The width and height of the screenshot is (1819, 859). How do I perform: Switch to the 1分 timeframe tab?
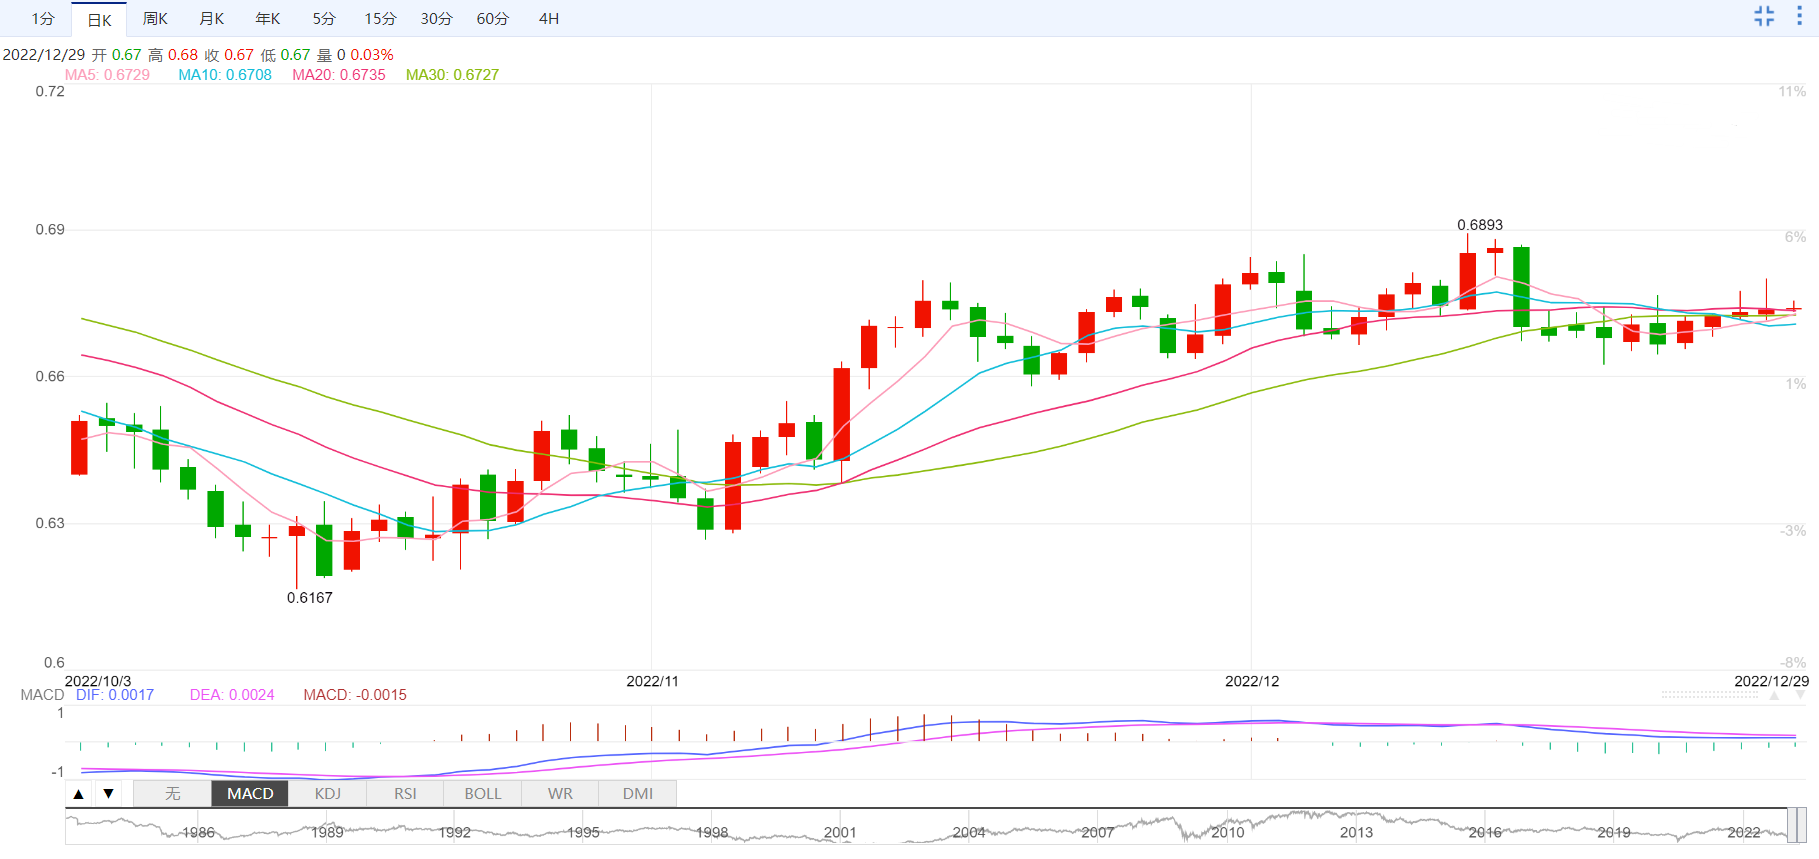(43, 19)
